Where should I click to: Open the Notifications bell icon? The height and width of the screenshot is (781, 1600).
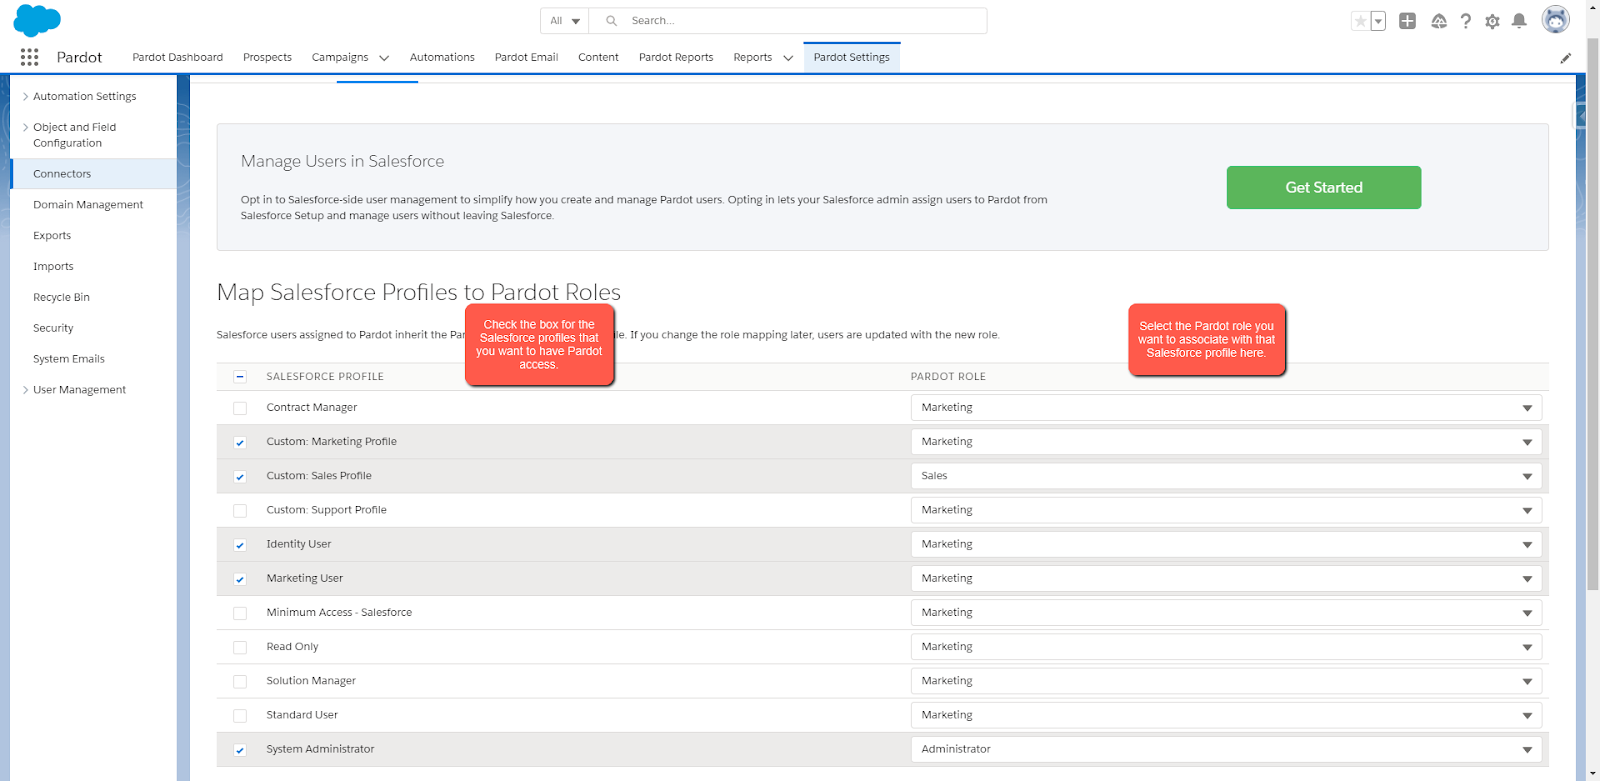(1519, 21)
